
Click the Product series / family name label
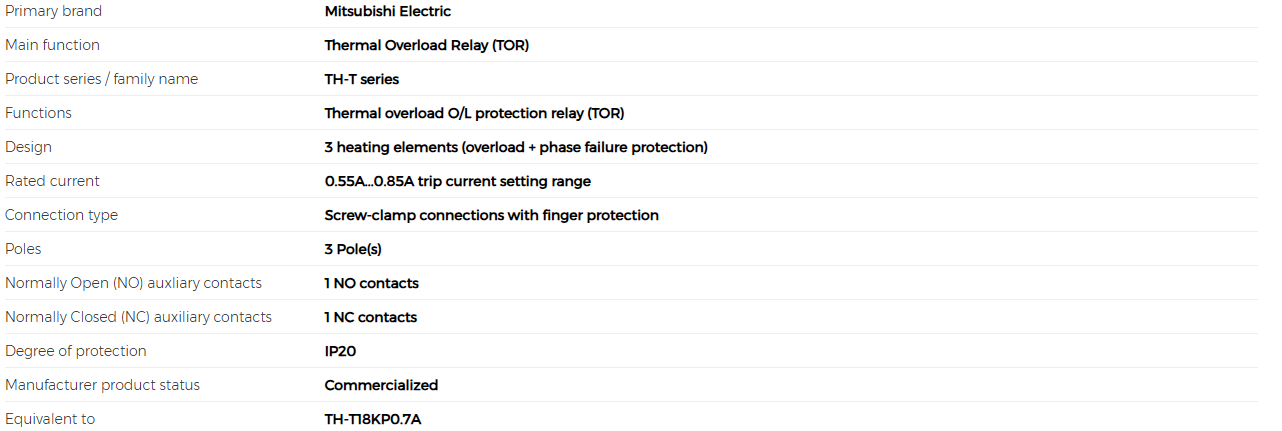coord(101,79)
